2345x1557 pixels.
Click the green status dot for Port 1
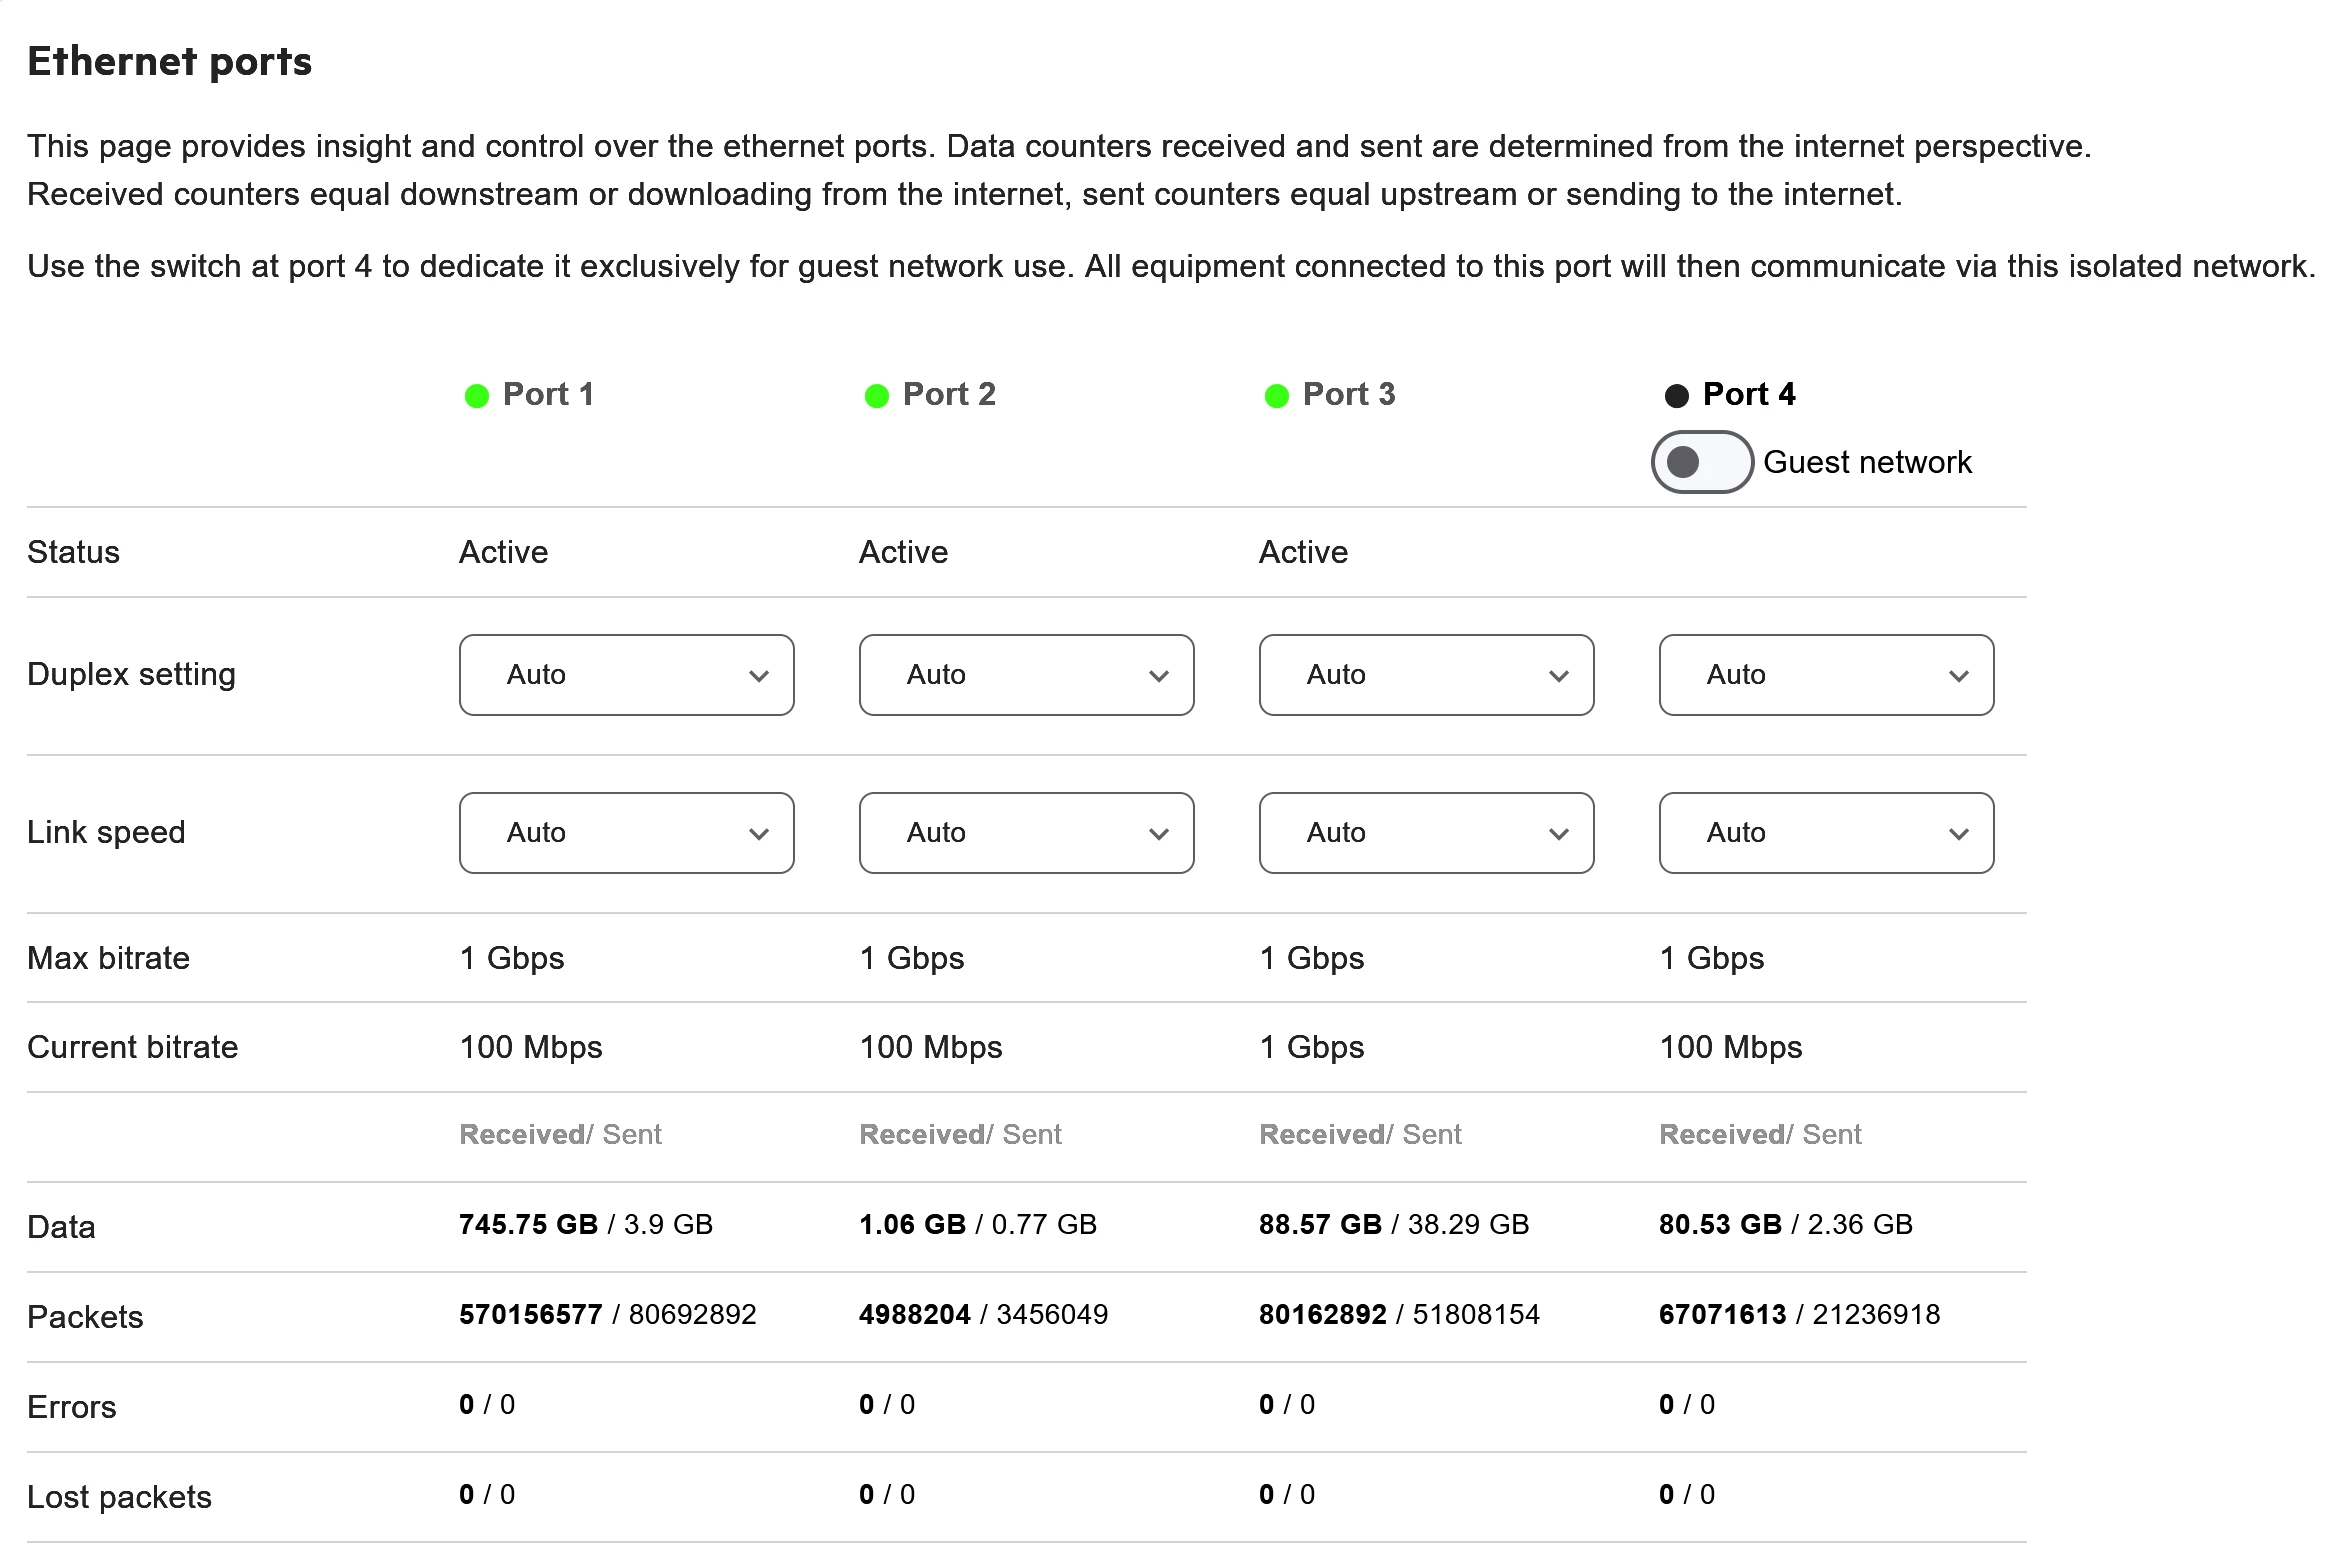click(477, 396)
